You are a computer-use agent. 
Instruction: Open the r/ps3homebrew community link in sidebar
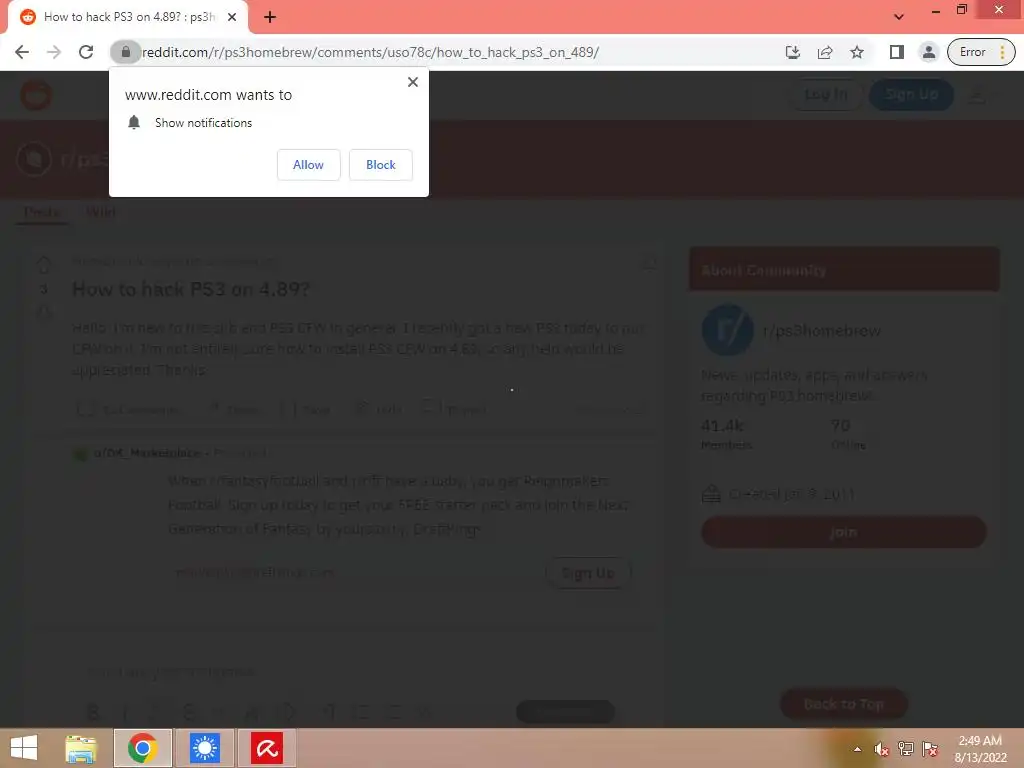(x=822, y=331)
